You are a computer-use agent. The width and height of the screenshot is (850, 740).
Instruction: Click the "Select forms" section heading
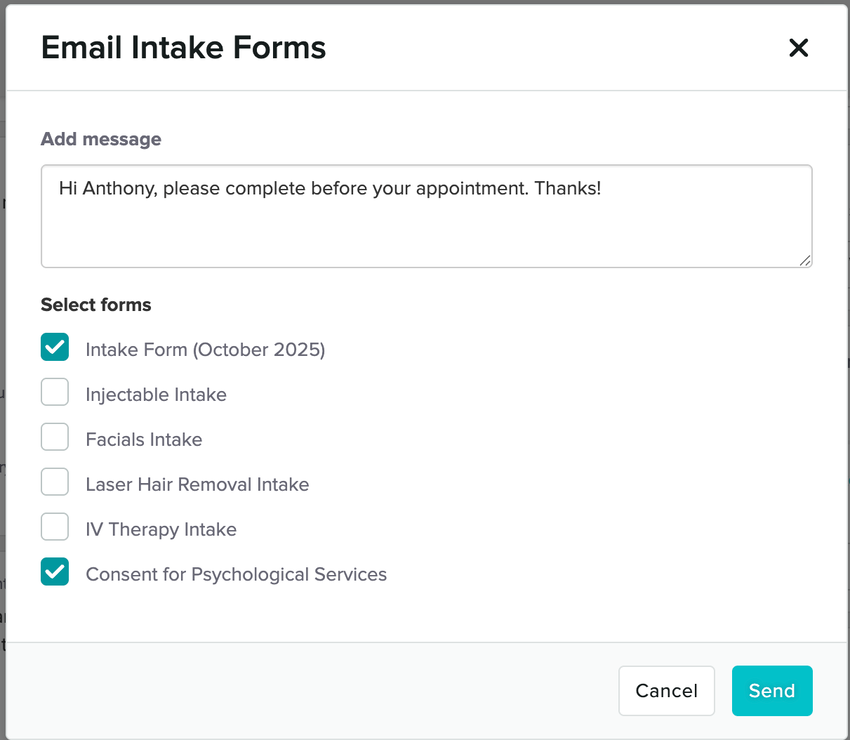tap(96, 305)
